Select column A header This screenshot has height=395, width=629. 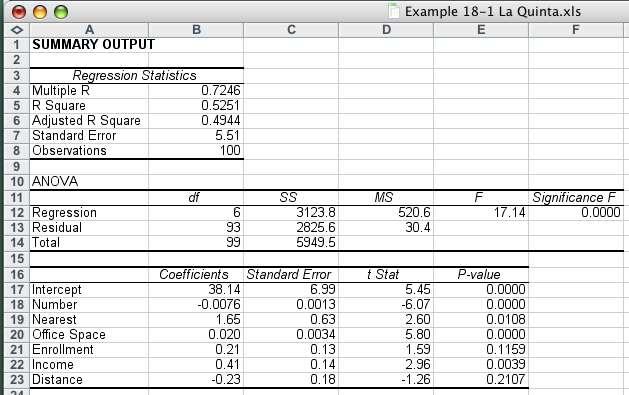89,30
